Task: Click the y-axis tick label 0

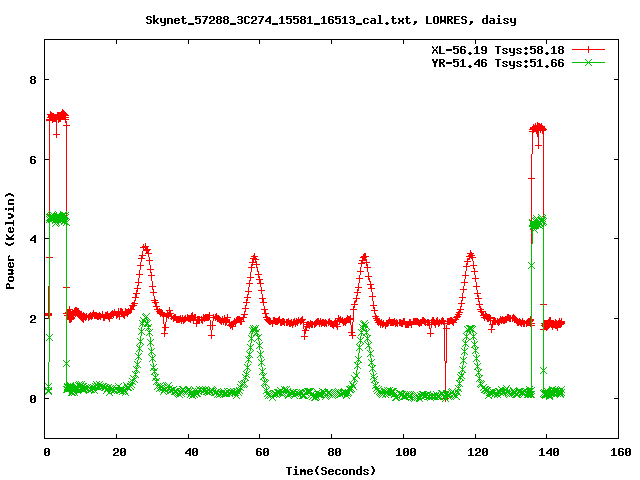Action: (x=33, y=399)
